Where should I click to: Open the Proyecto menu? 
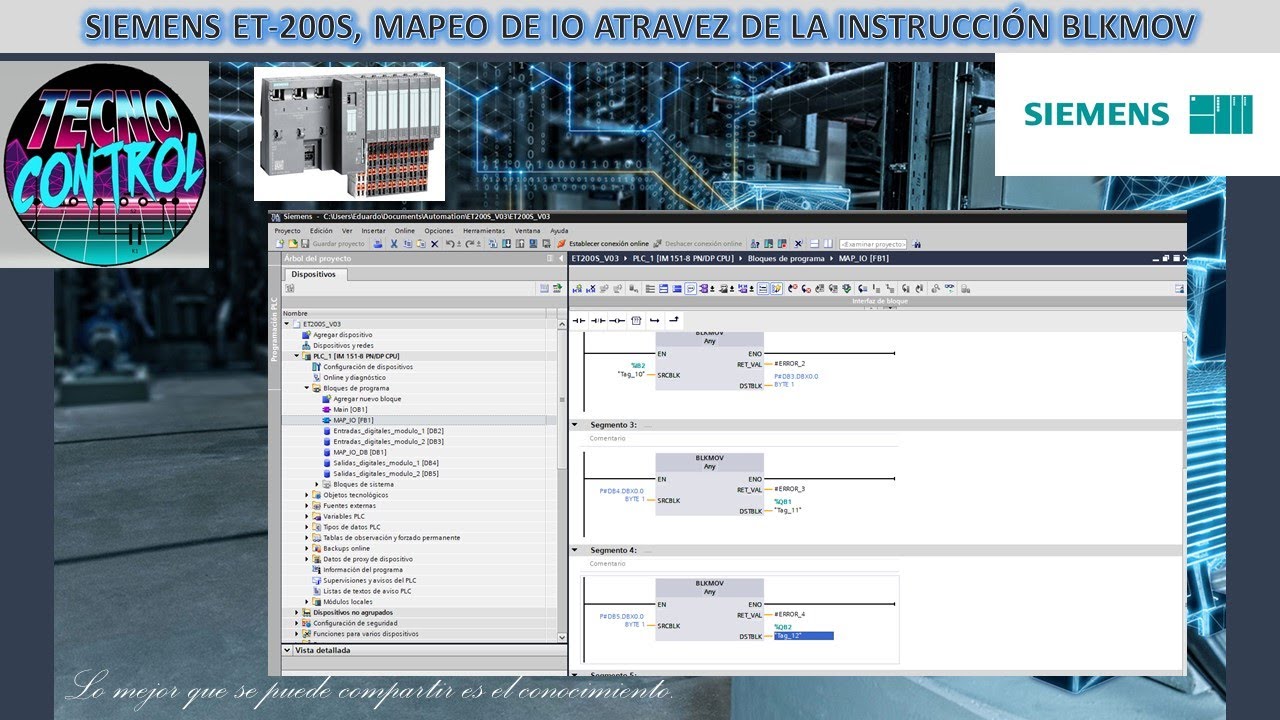(287, 230)
